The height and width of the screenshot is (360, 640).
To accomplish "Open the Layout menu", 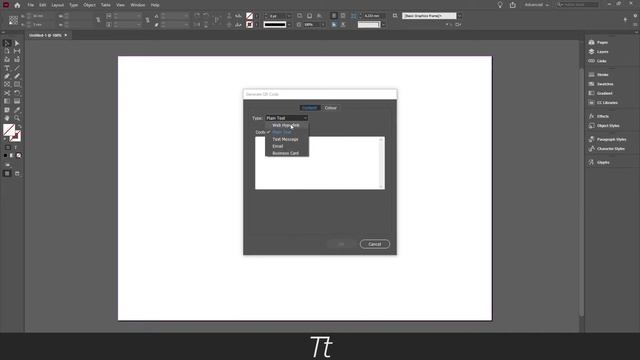I will [x=57, y=5].
